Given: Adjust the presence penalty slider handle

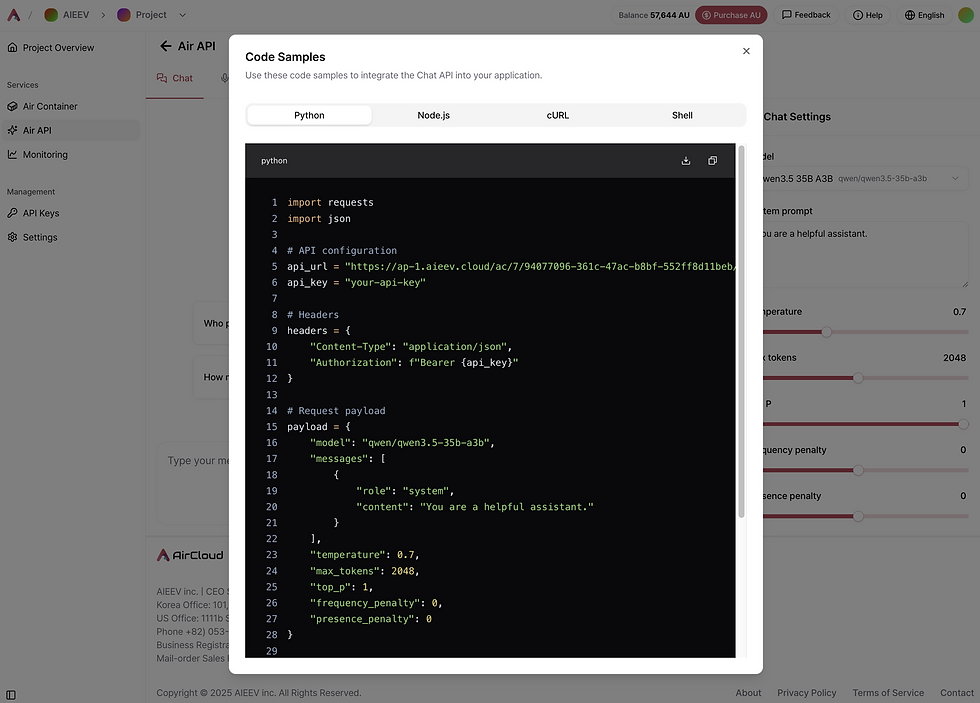Looking at the screenshot, I should [x=858, y=516].
